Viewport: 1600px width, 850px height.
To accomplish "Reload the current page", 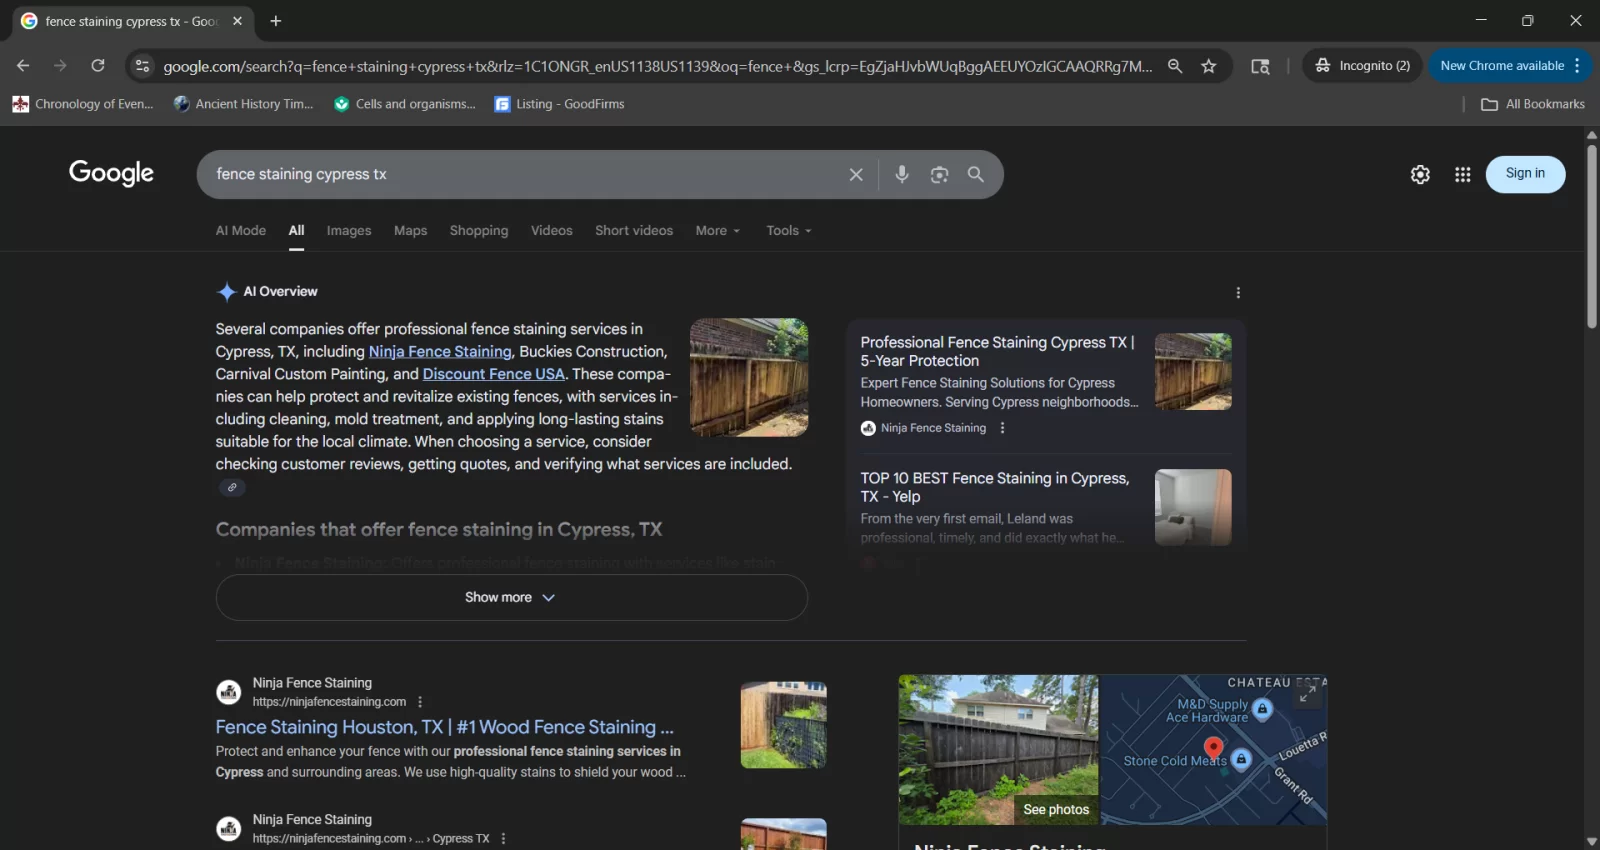I will 98,66.
